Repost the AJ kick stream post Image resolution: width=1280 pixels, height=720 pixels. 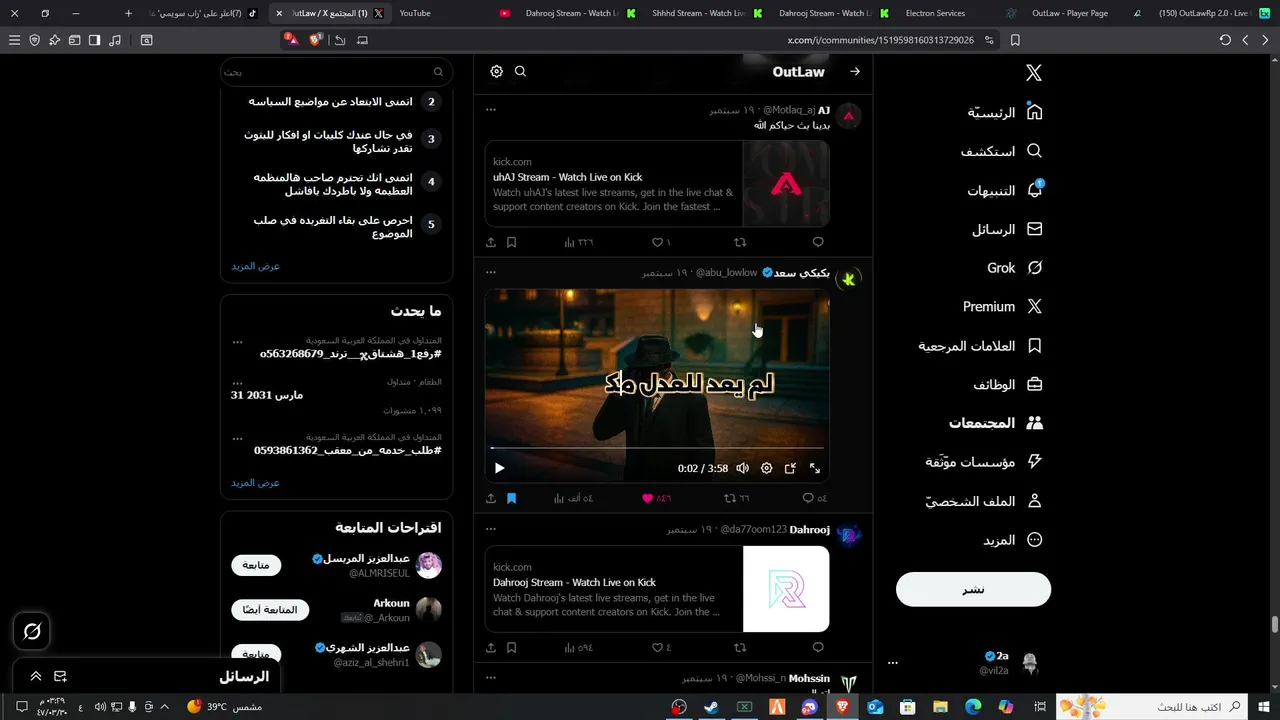(x=740, y=242)
